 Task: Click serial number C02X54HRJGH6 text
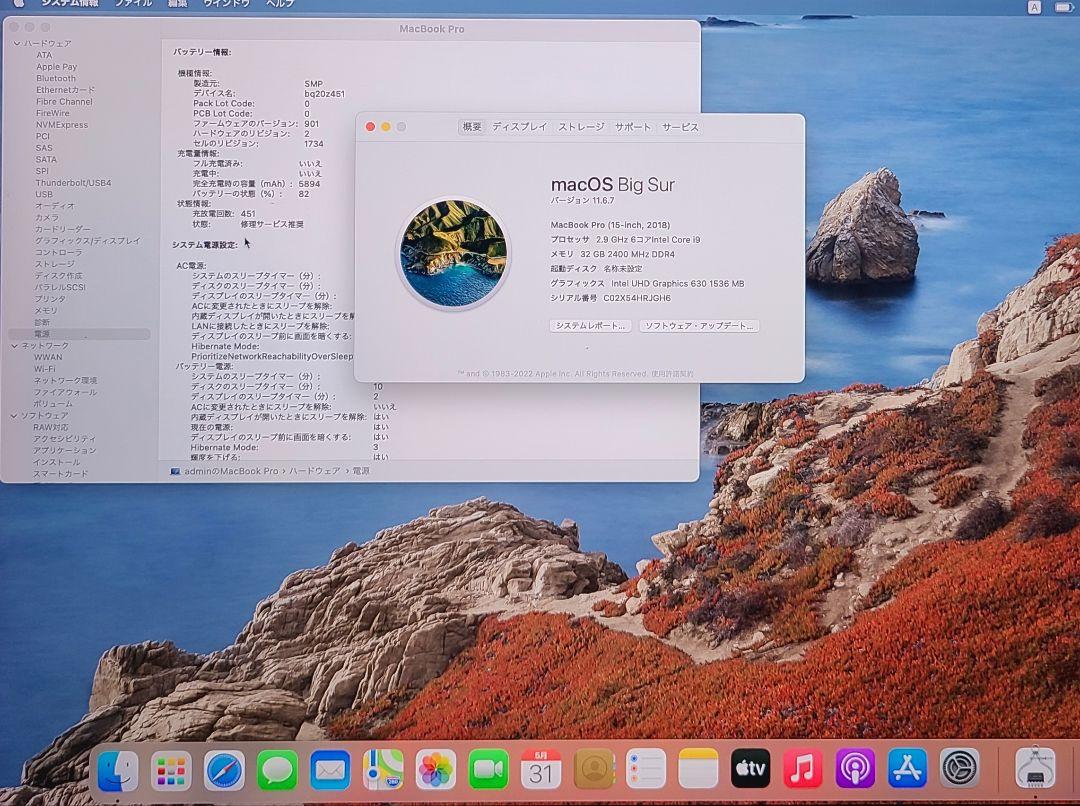pos(637,298)
